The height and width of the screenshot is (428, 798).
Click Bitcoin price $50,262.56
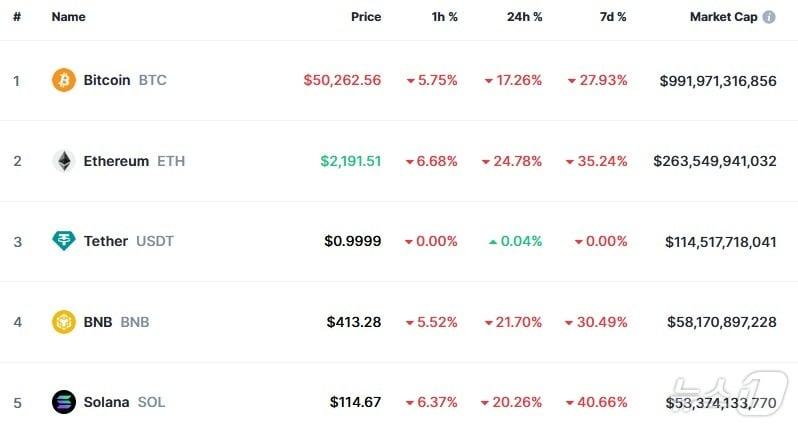342,80
